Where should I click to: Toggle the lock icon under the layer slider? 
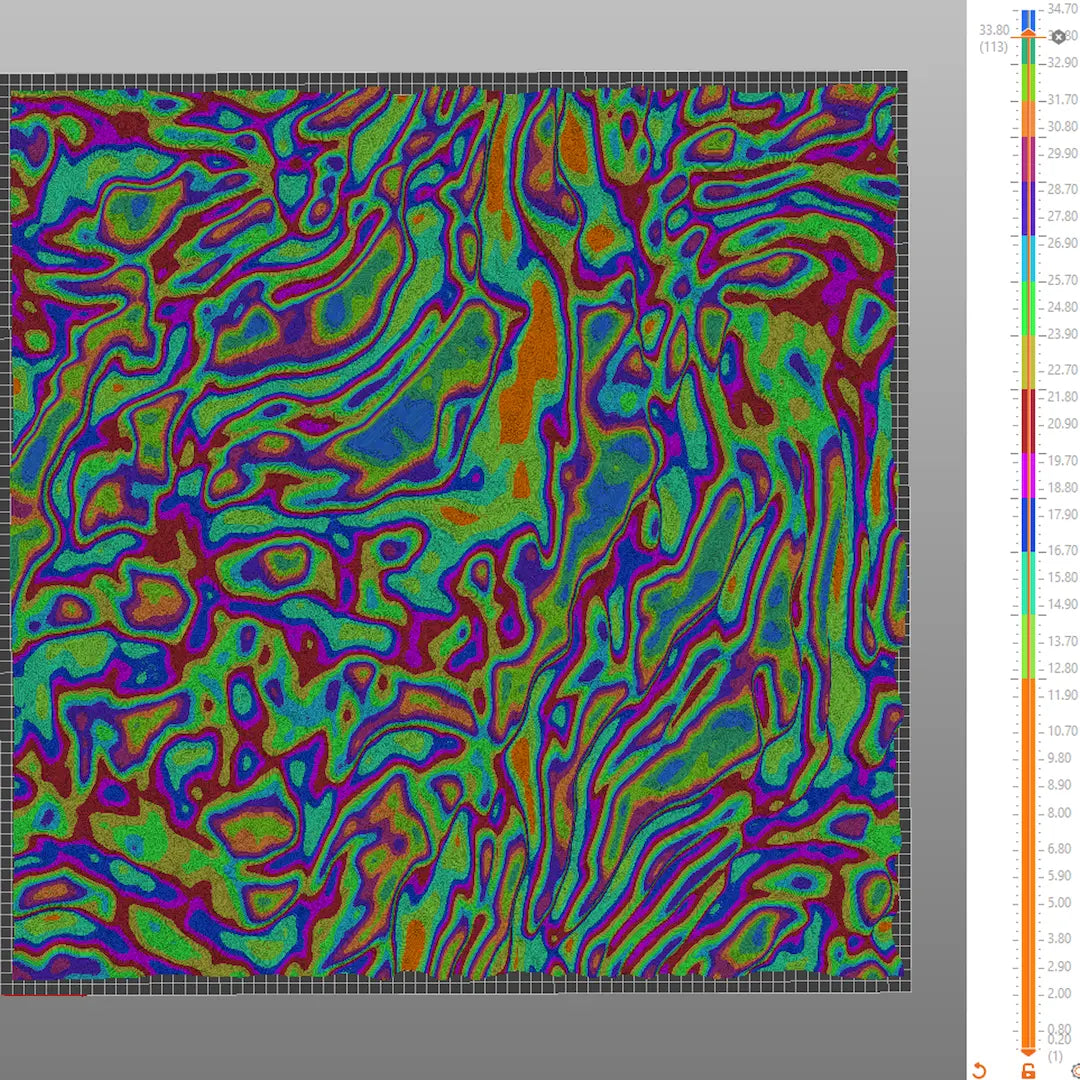pos(1028,1071)
